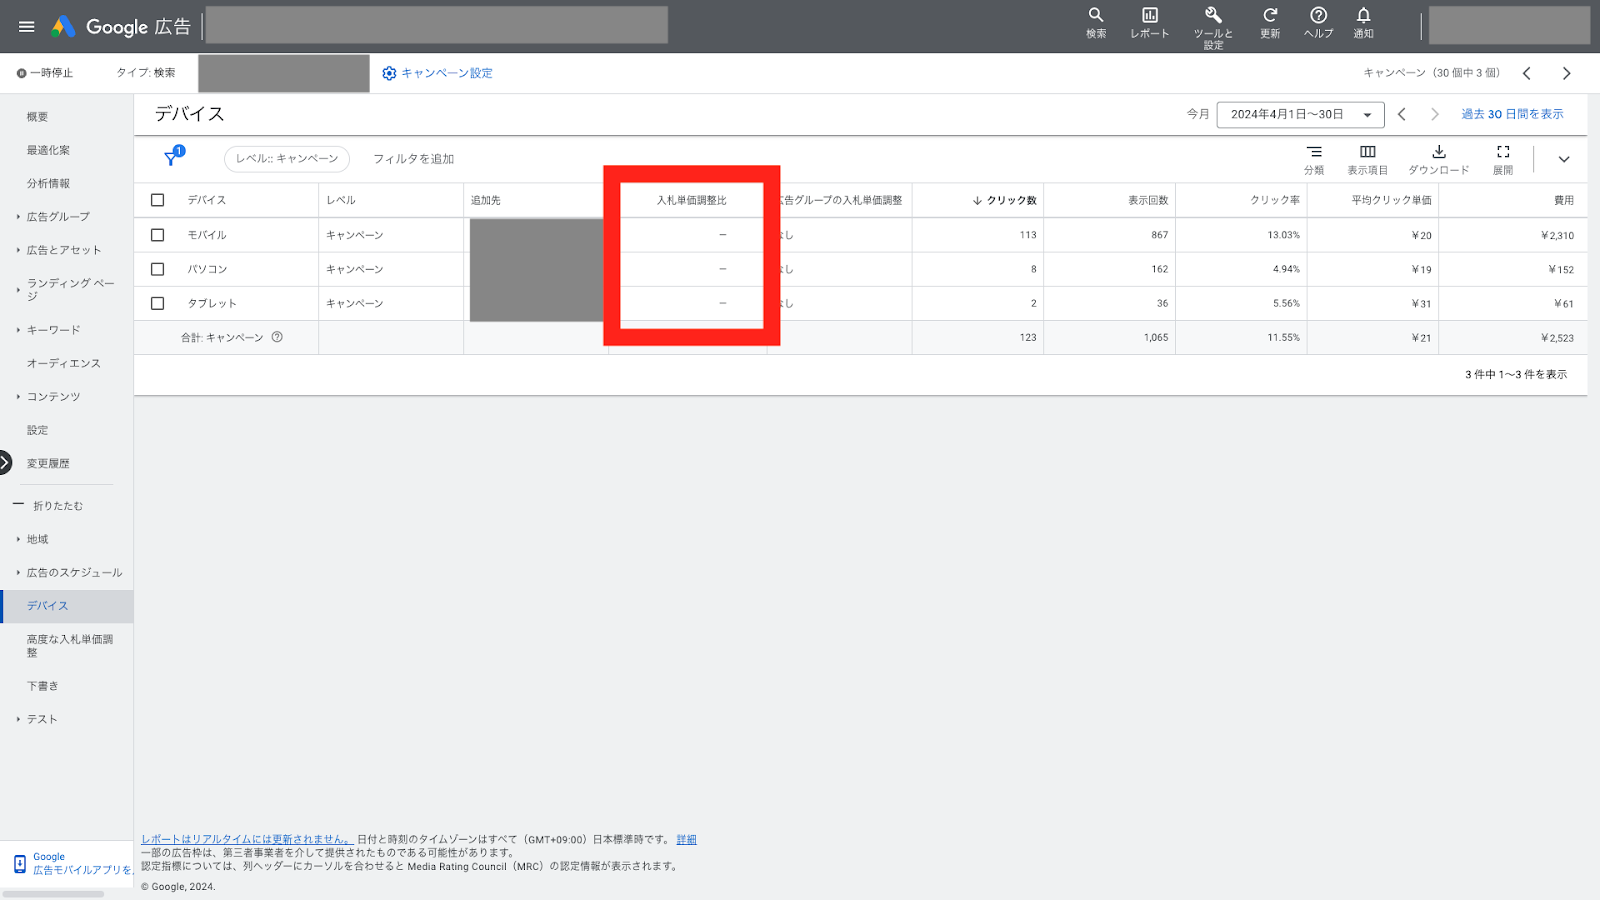The width and height of the screenshot is (1600, 900).
Task: Open the notifications (通知) bell
Action: [x=1363, y=23]
